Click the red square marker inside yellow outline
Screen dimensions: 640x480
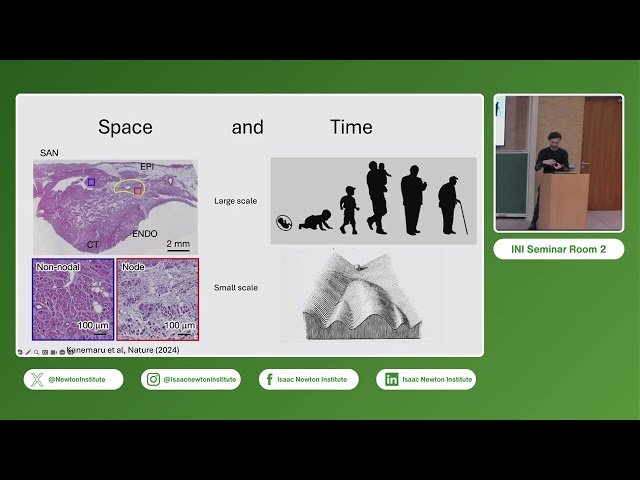[138, 190]
